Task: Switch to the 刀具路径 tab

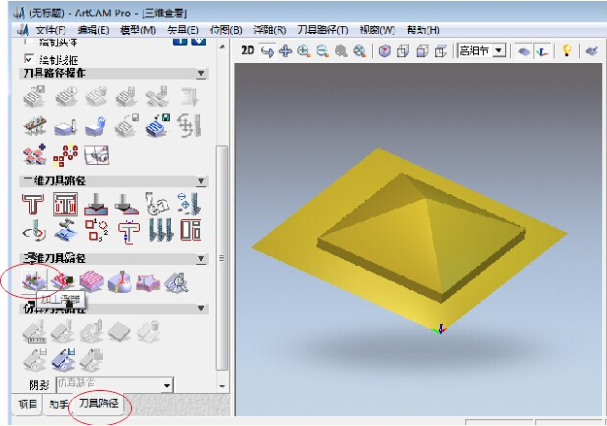Action: 98,404
